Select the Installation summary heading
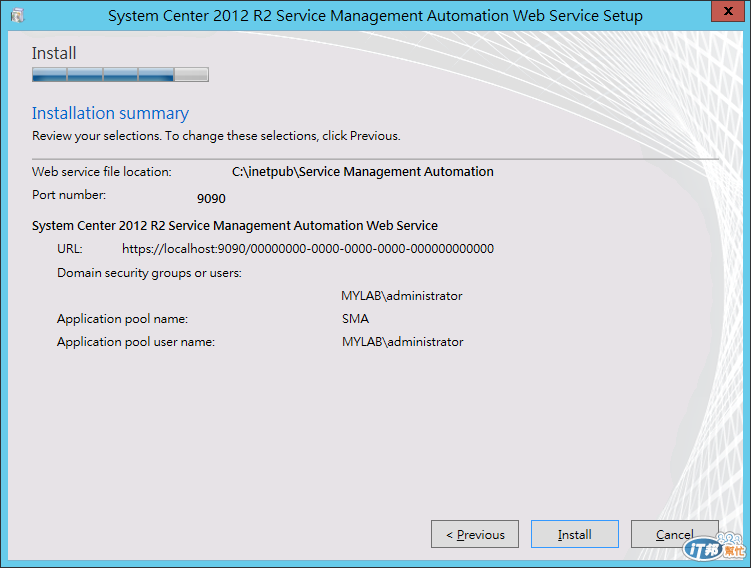The height and width of the screenshot is (568, 751). pyautogui.click(x=110, y=113)
